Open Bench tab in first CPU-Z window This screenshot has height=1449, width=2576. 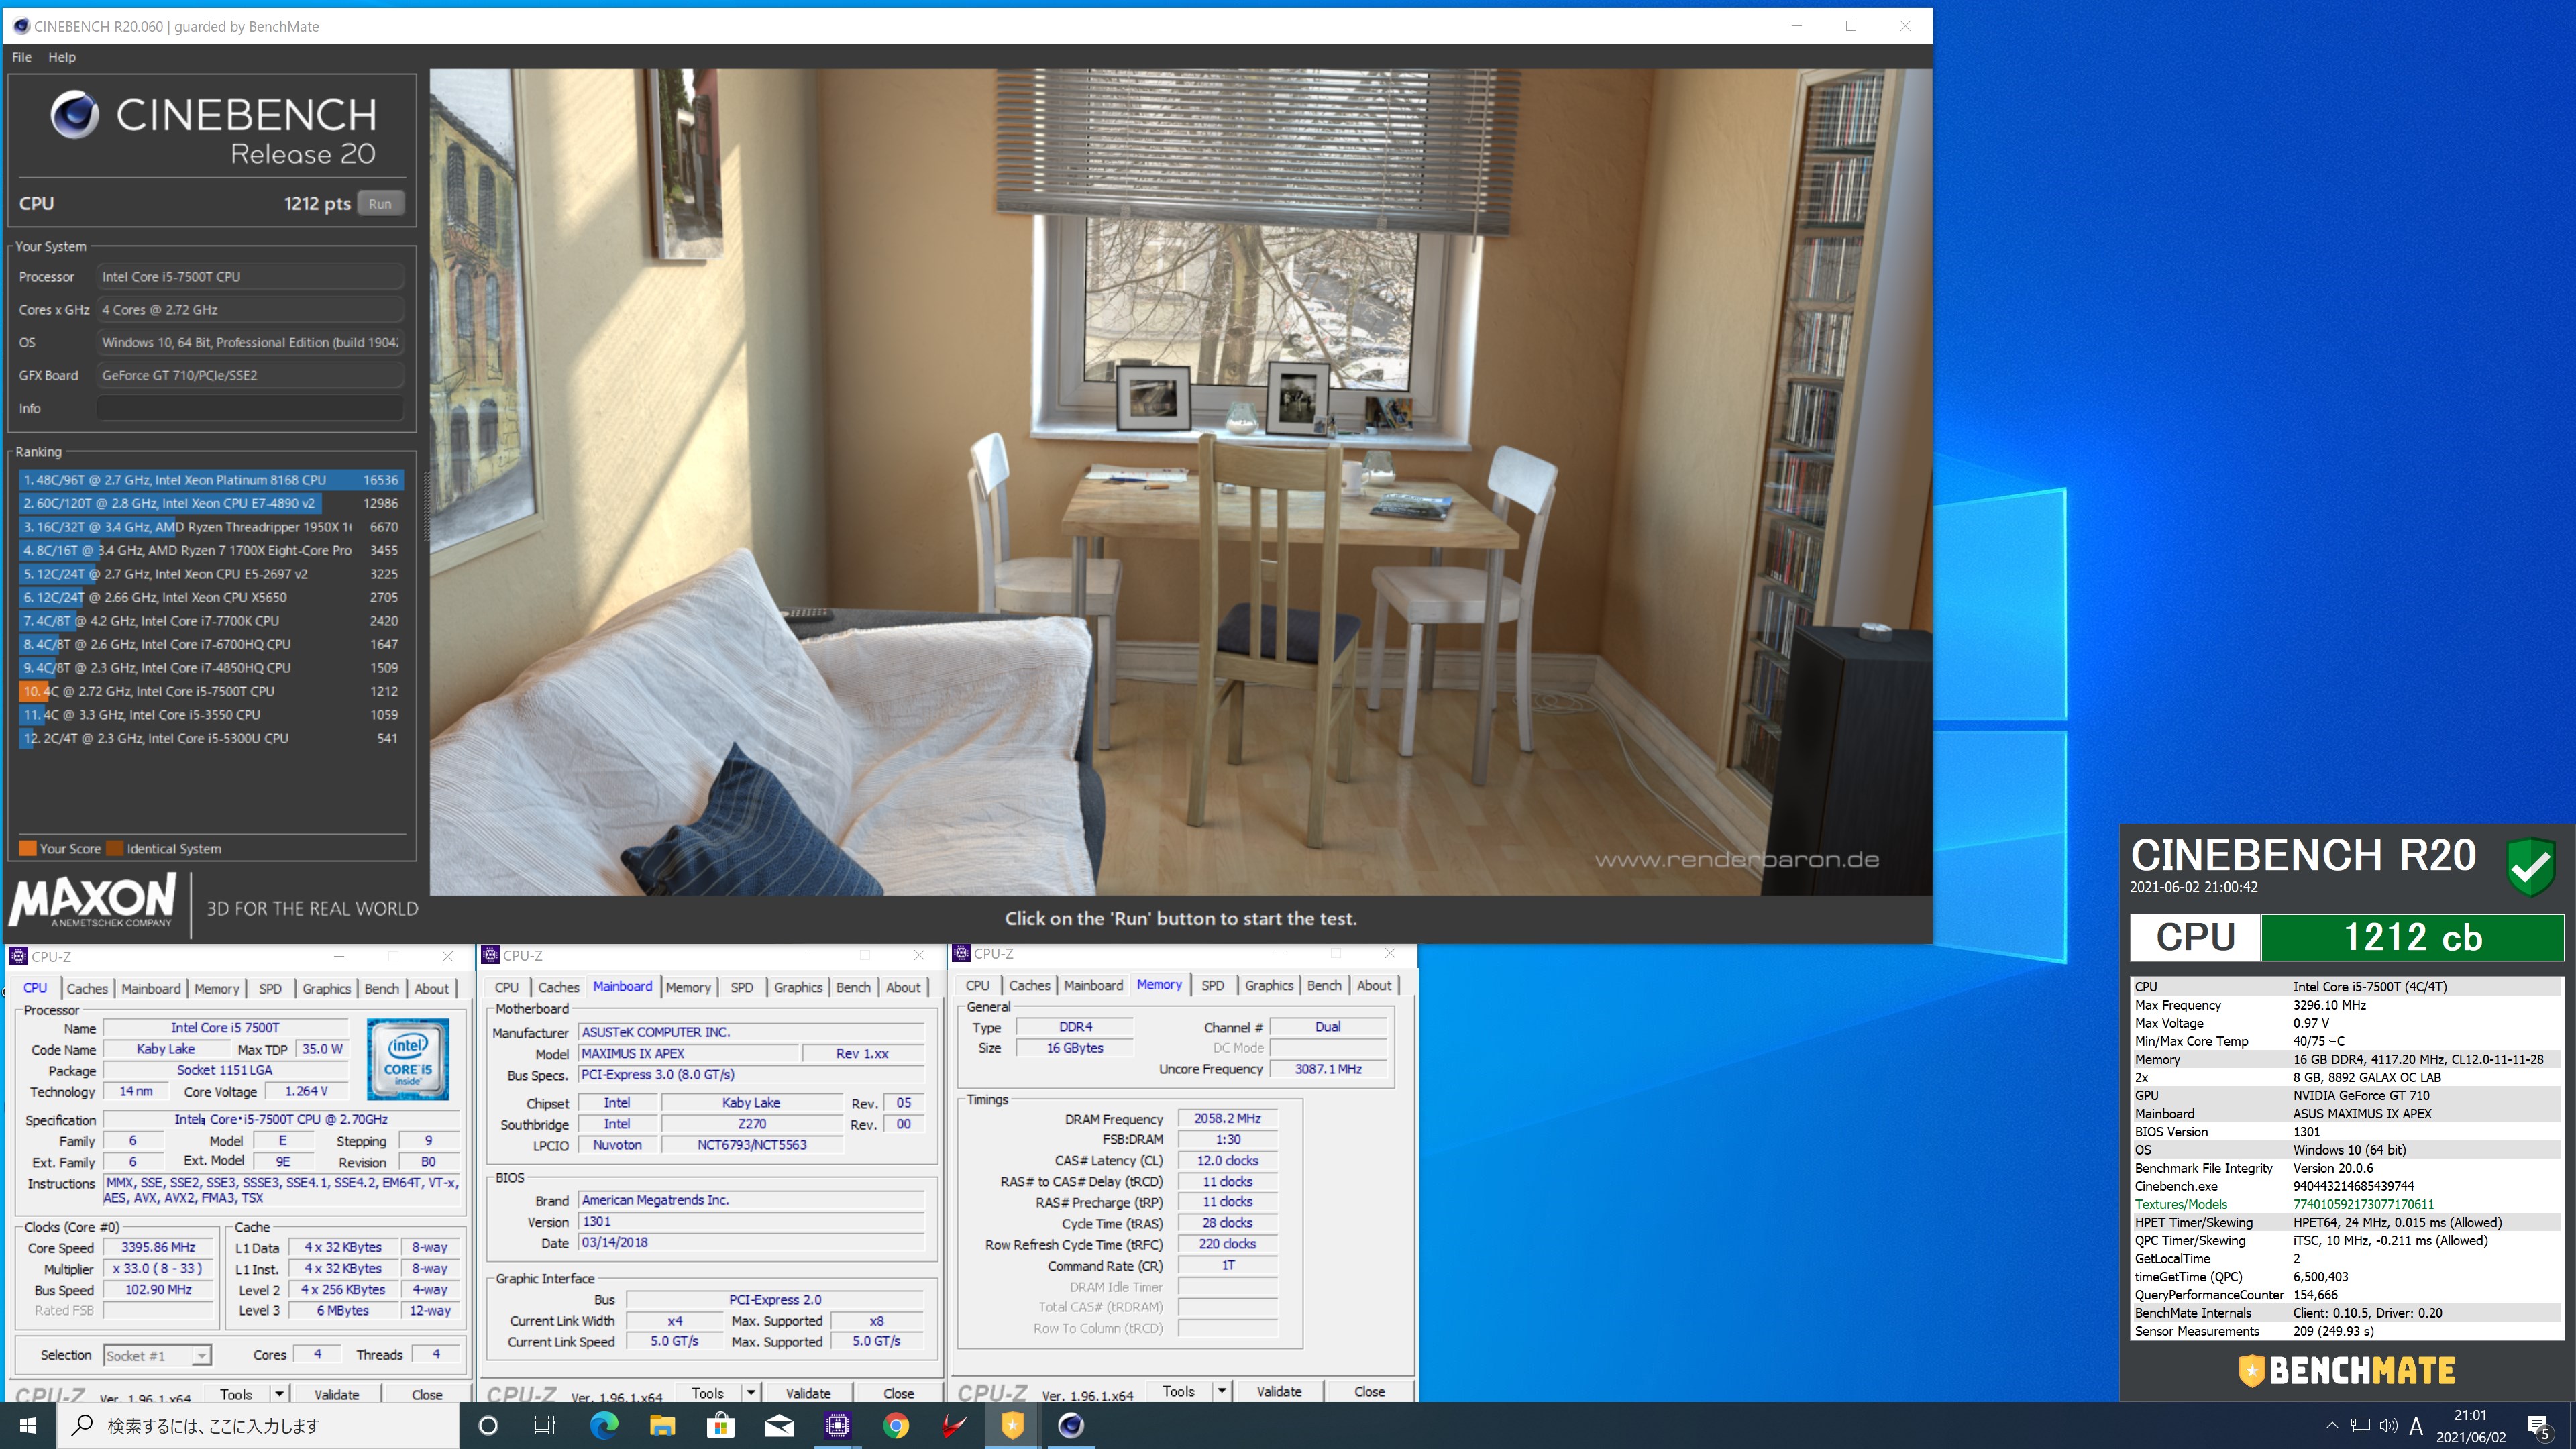click(x=381, y=988)
